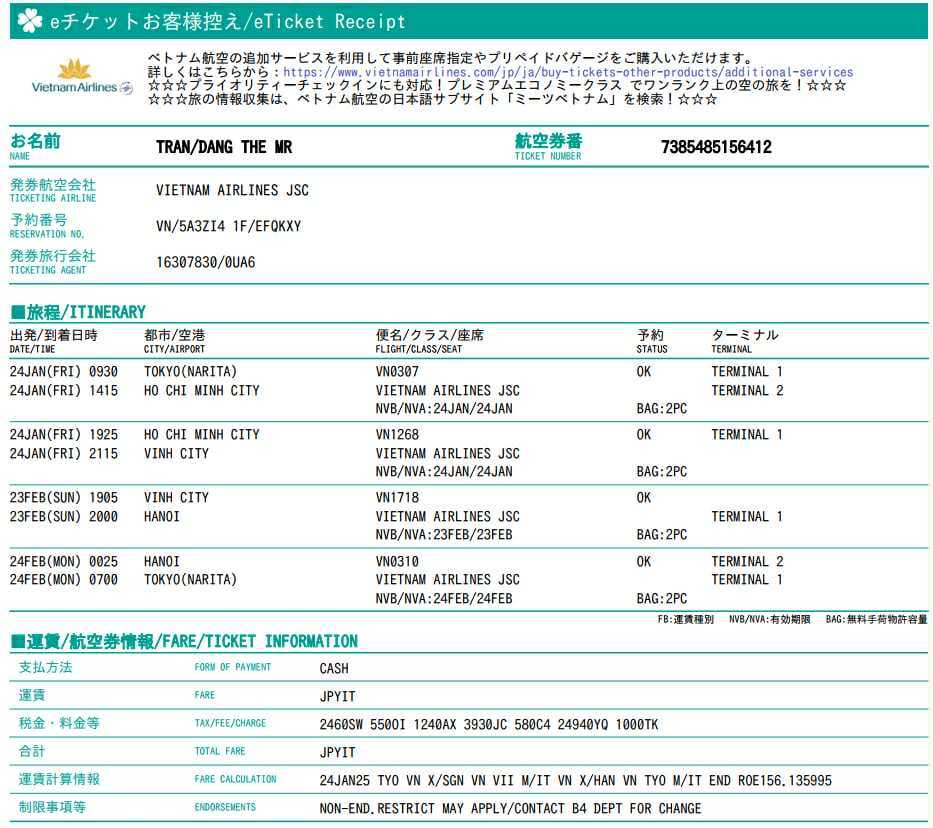The image size is (933, 828).
Task: Click the 24JAN(FRI) 0930 departure time
Action: [63, 371]
